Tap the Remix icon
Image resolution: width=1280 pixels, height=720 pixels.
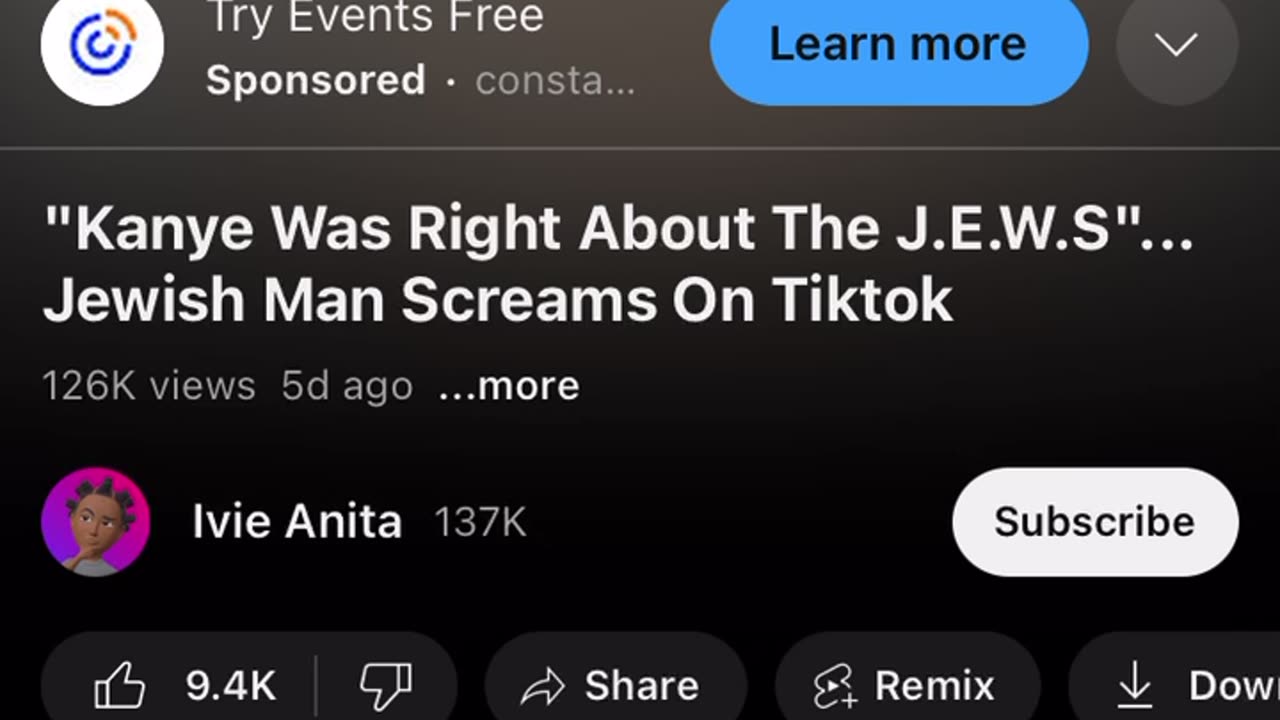833,687
